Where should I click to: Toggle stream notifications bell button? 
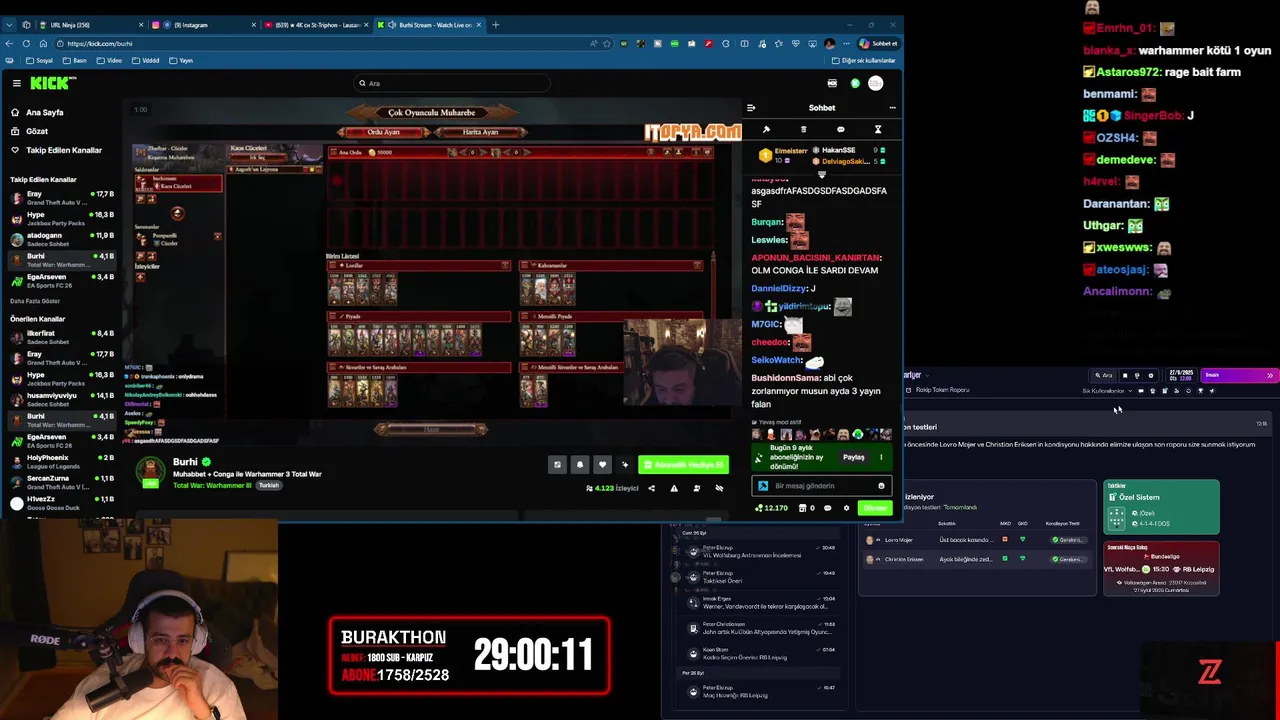point(579,464)
